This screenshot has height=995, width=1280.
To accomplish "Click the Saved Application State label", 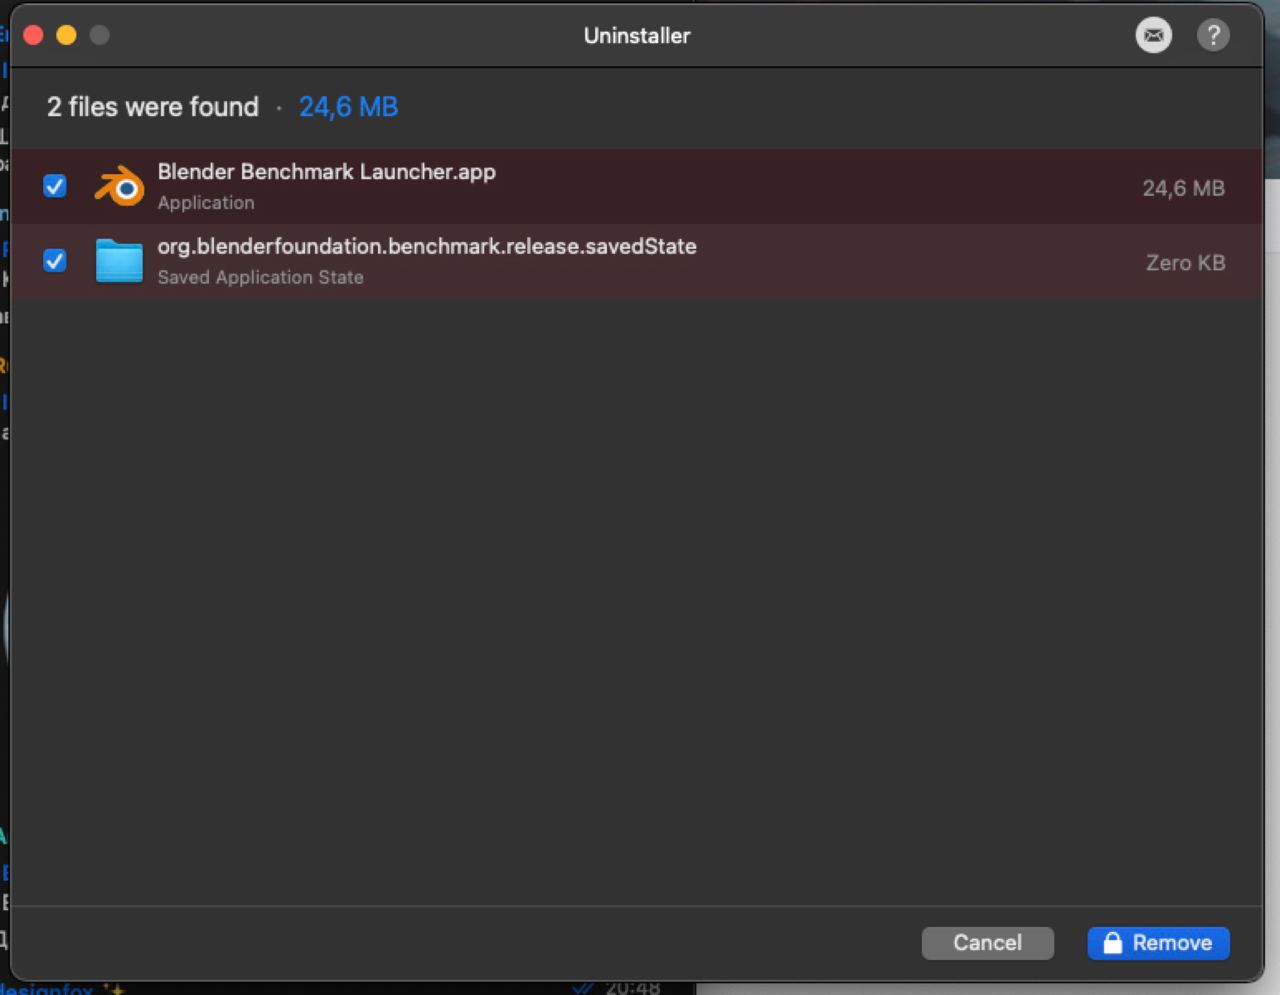I will pyautogui.click(x=260, y=278).
